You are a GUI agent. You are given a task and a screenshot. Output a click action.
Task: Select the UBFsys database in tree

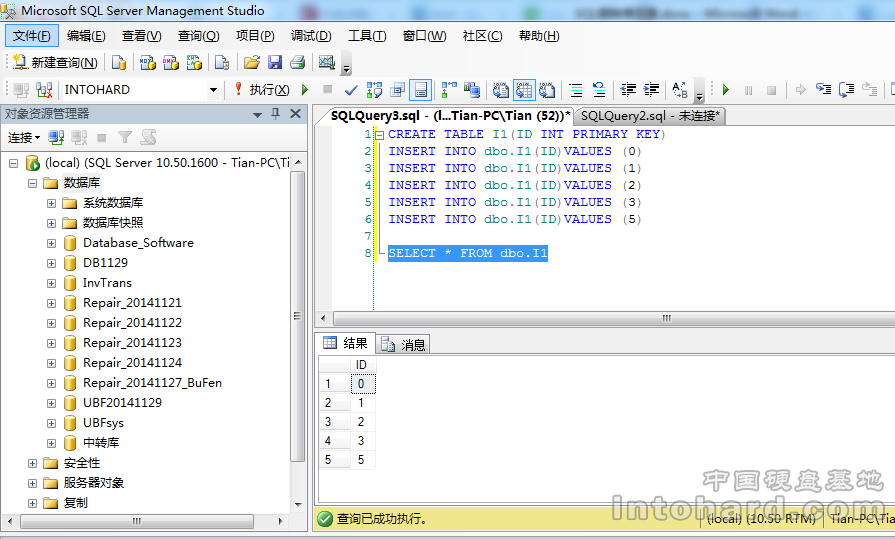(x=103, y=423)
